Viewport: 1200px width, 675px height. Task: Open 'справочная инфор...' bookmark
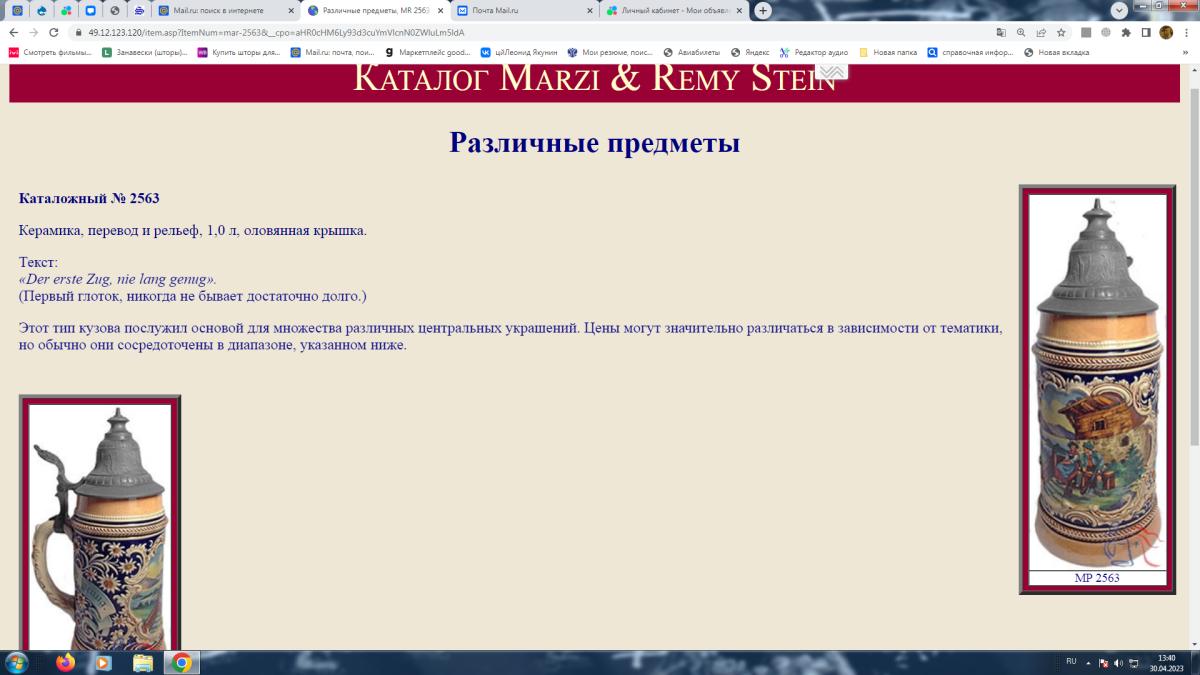tap(970, 52)
